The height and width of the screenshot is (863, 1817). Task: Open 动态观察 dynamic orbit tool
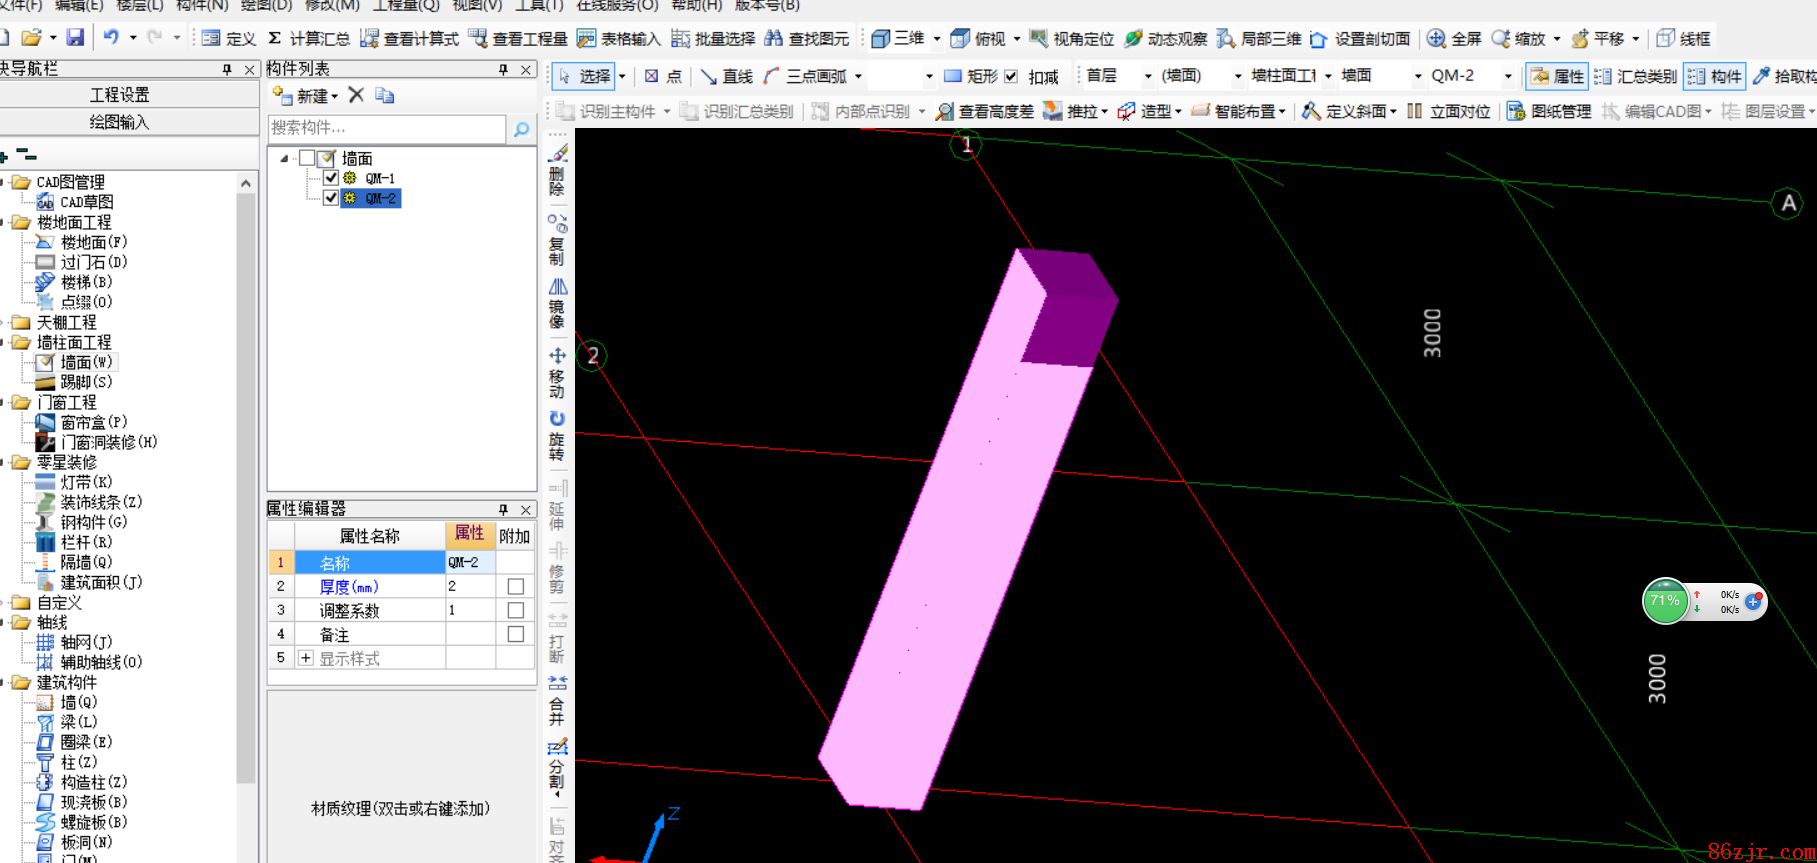1165,39
